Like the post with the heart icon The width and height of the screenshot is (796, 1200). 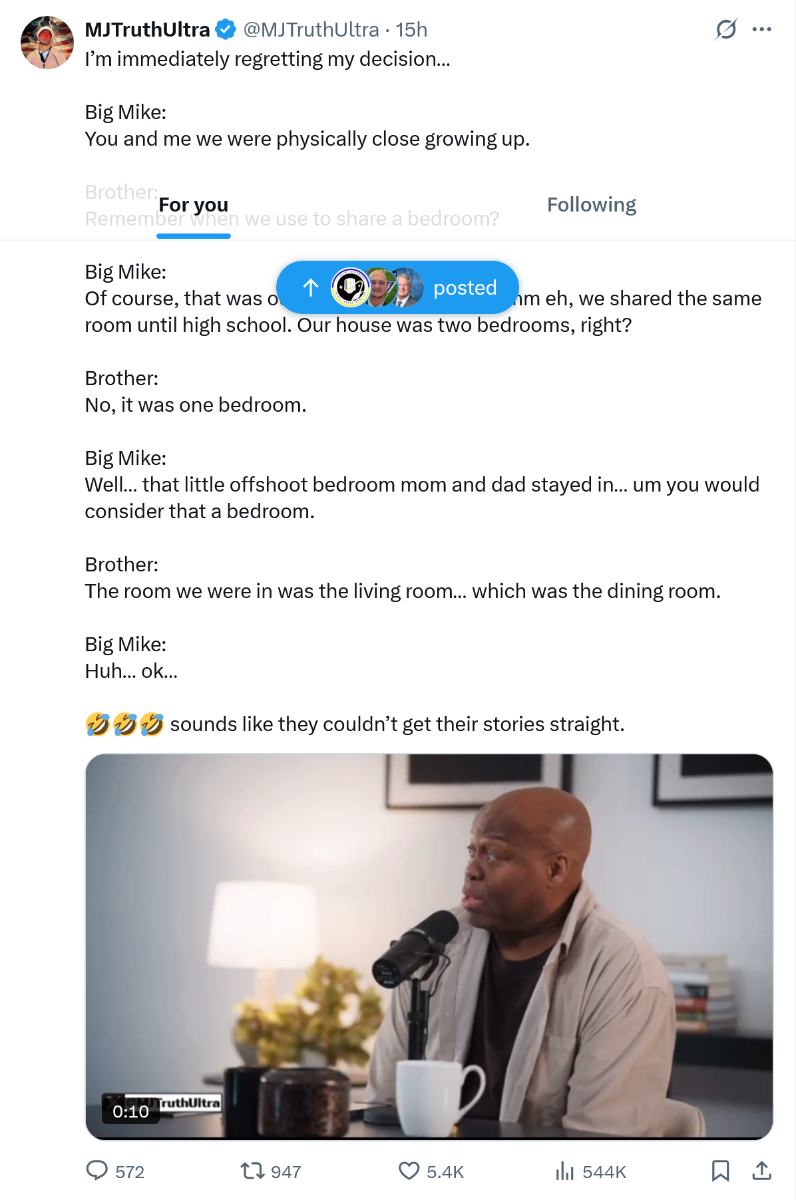[x=409, y=1170]
